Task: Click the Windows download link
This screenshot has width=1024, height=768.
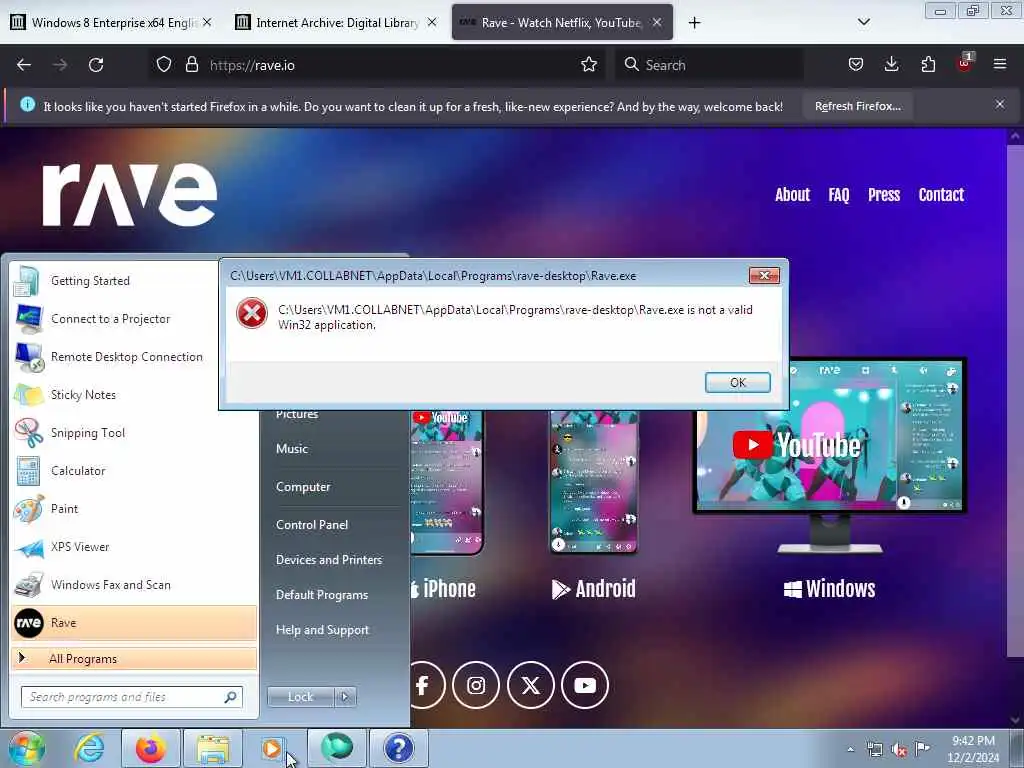Action: click(829, 589)
